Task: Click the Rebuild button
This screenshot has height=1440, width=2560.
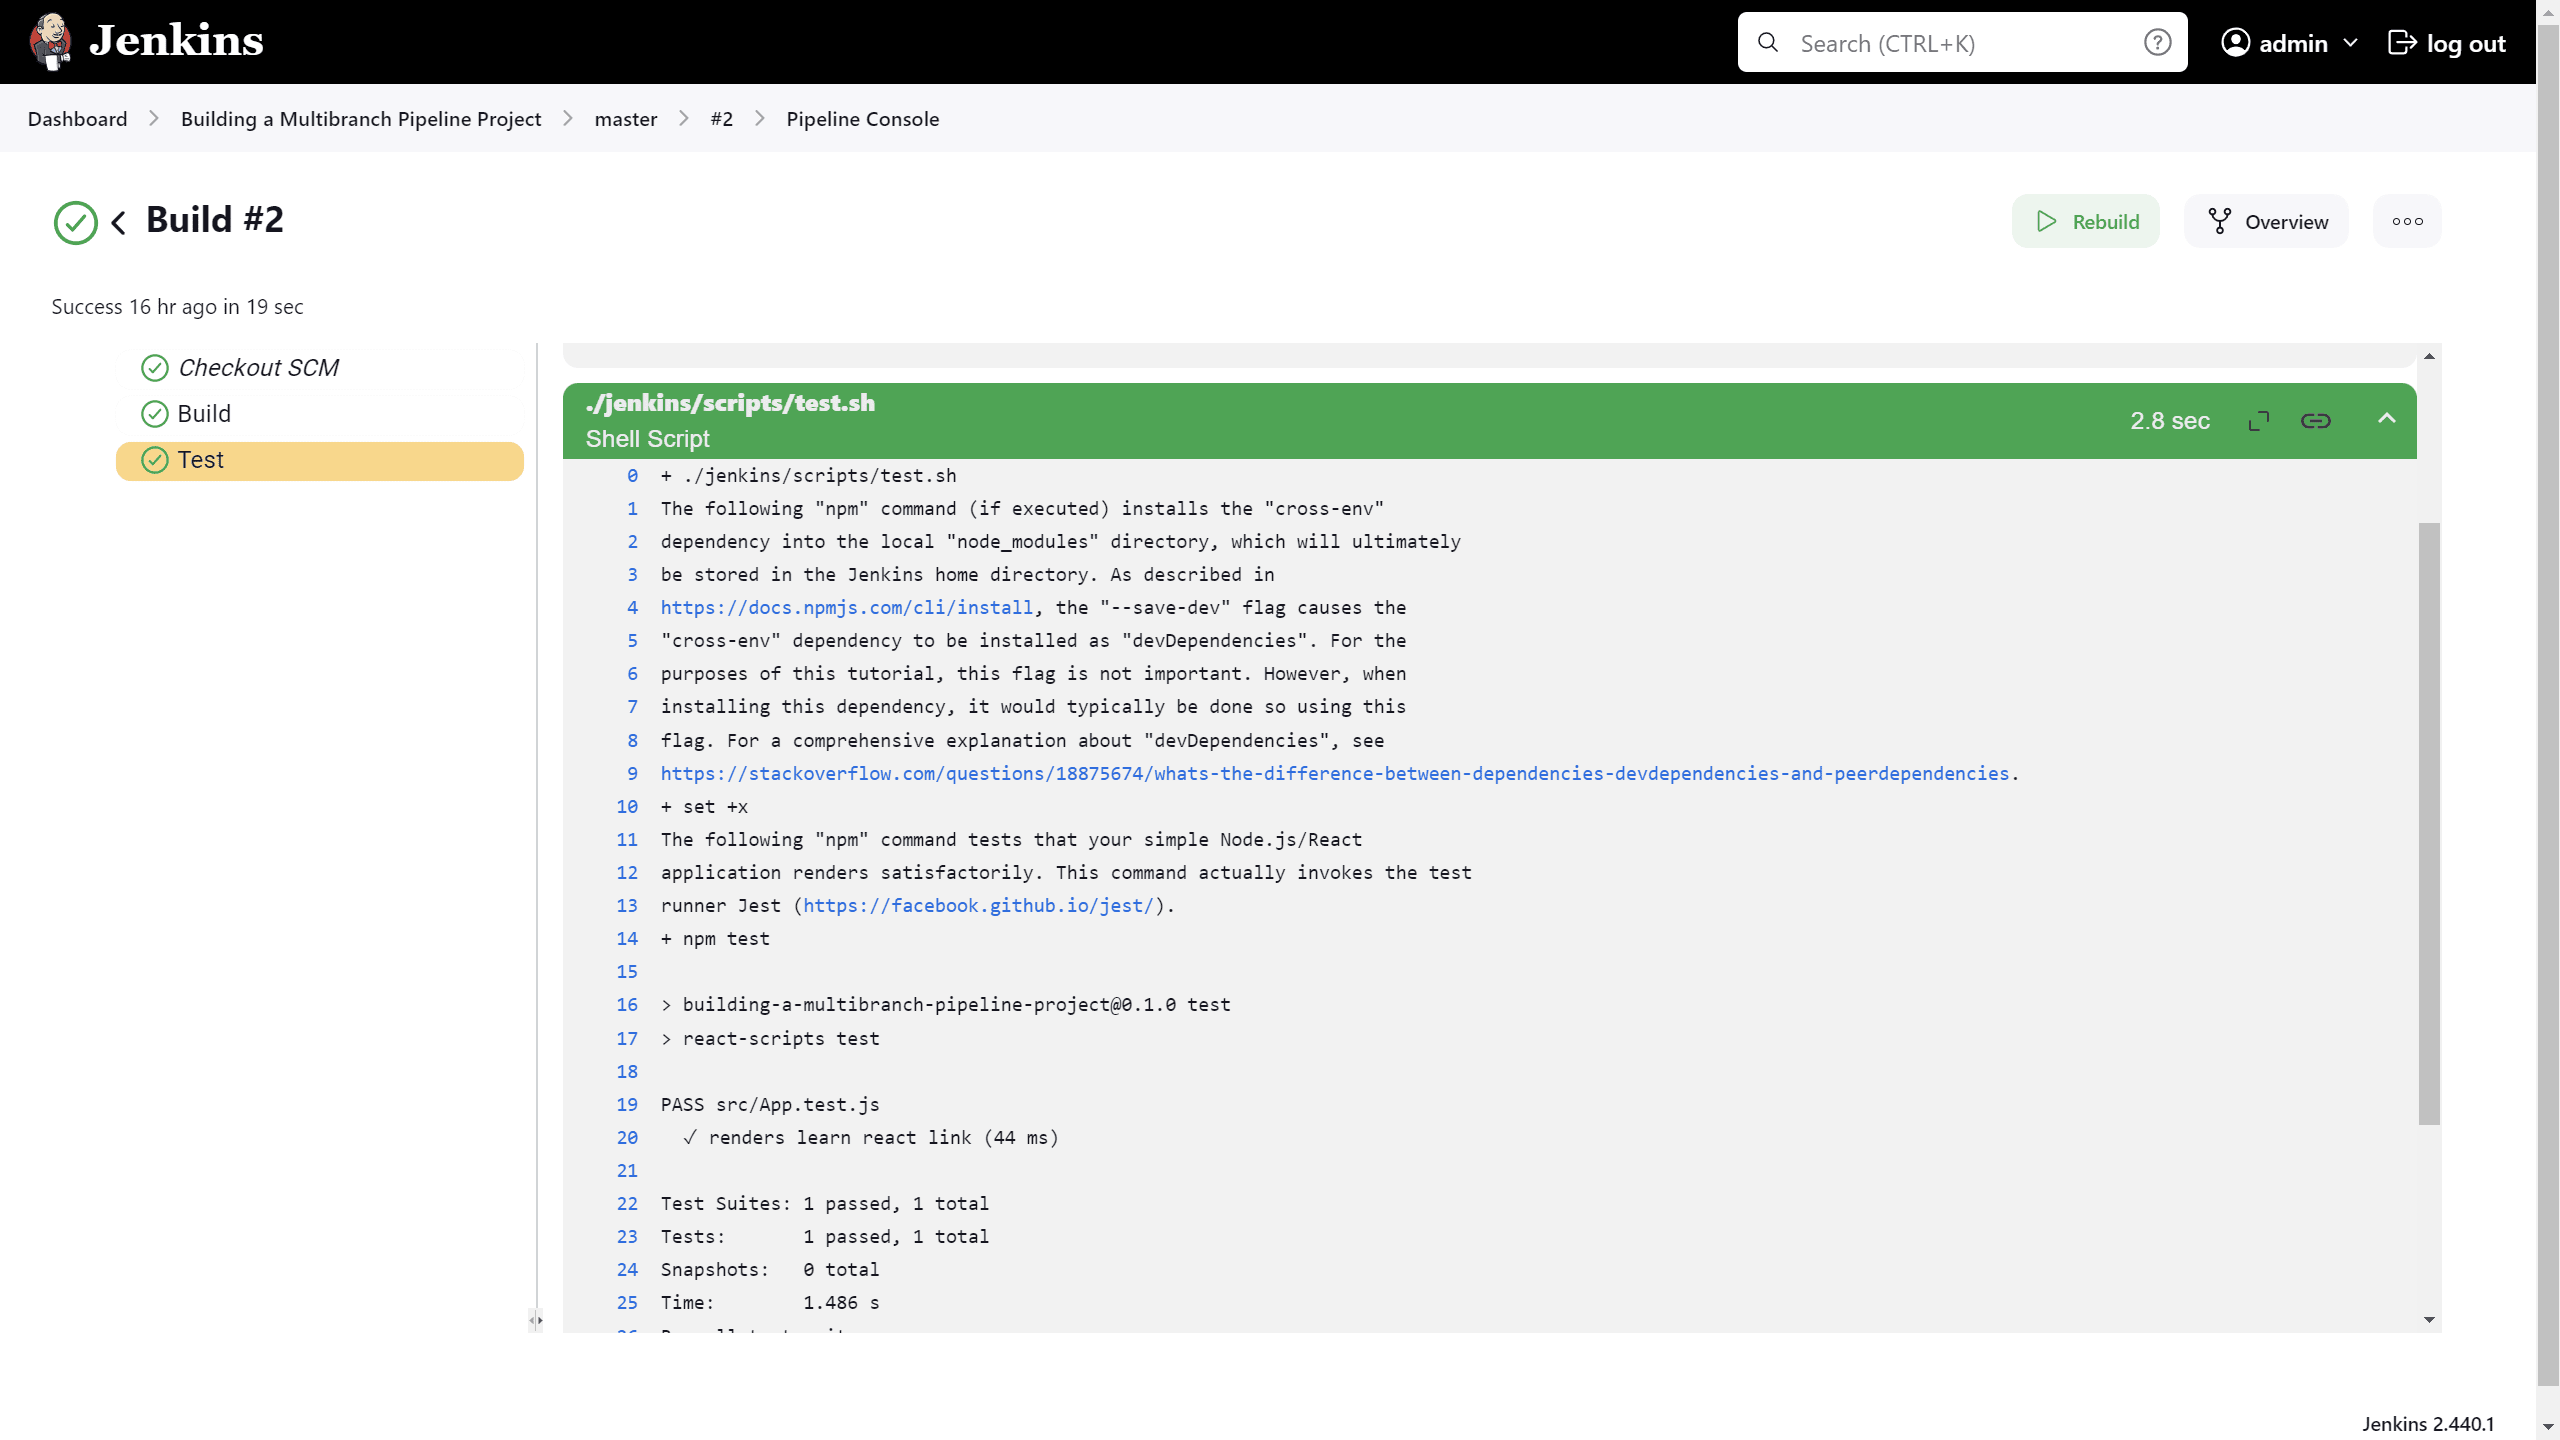Action: coord(2086,222)
